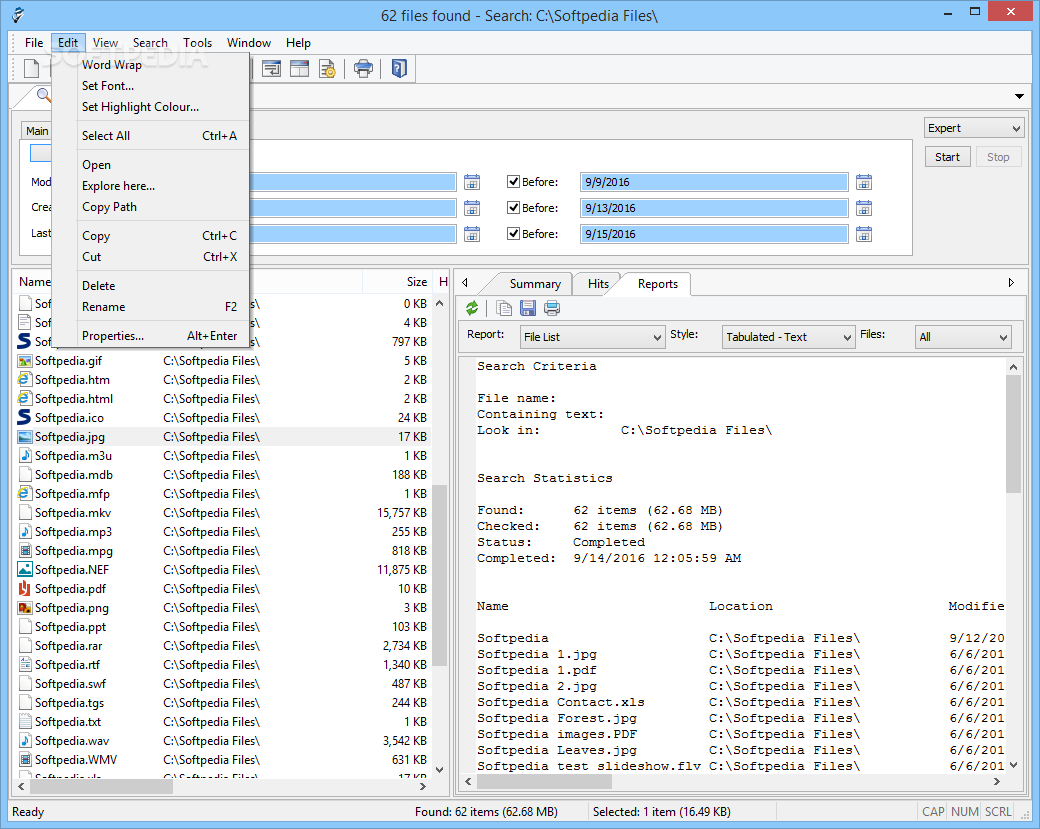
Task: Click the green refresh report icon
Action: 472,308
